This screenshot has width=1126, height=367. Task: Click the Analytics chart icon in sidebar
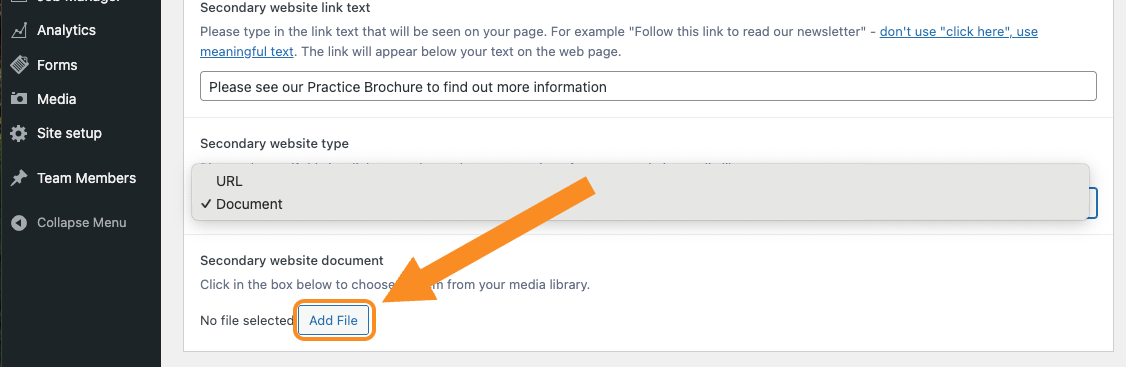coord(19,30)
